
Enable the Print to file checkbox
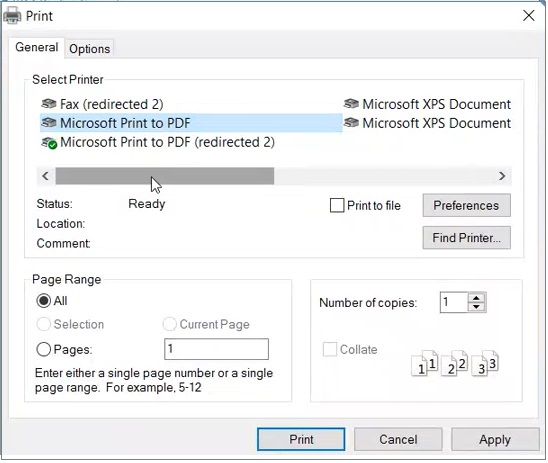[337, 205]
